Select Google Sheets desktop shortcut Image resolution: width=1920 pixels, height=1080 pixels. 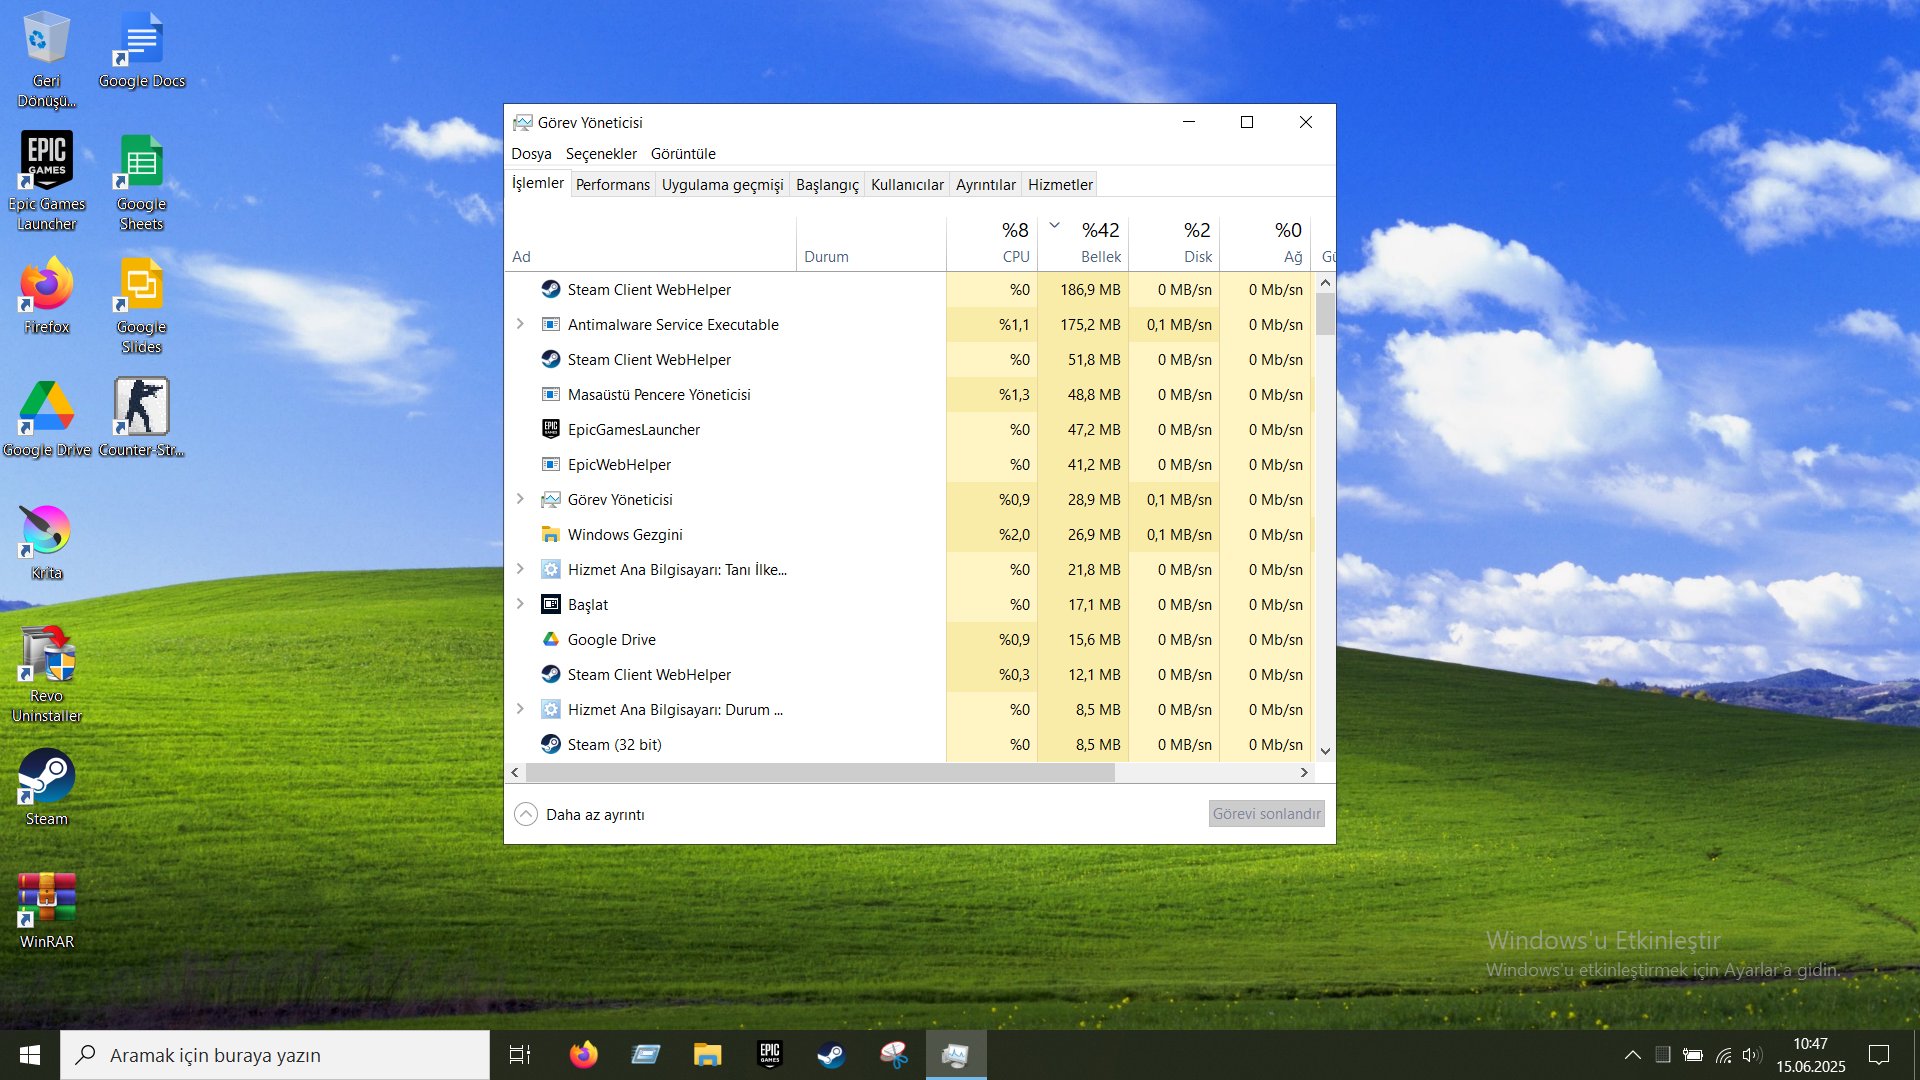[x=142, y=181]
